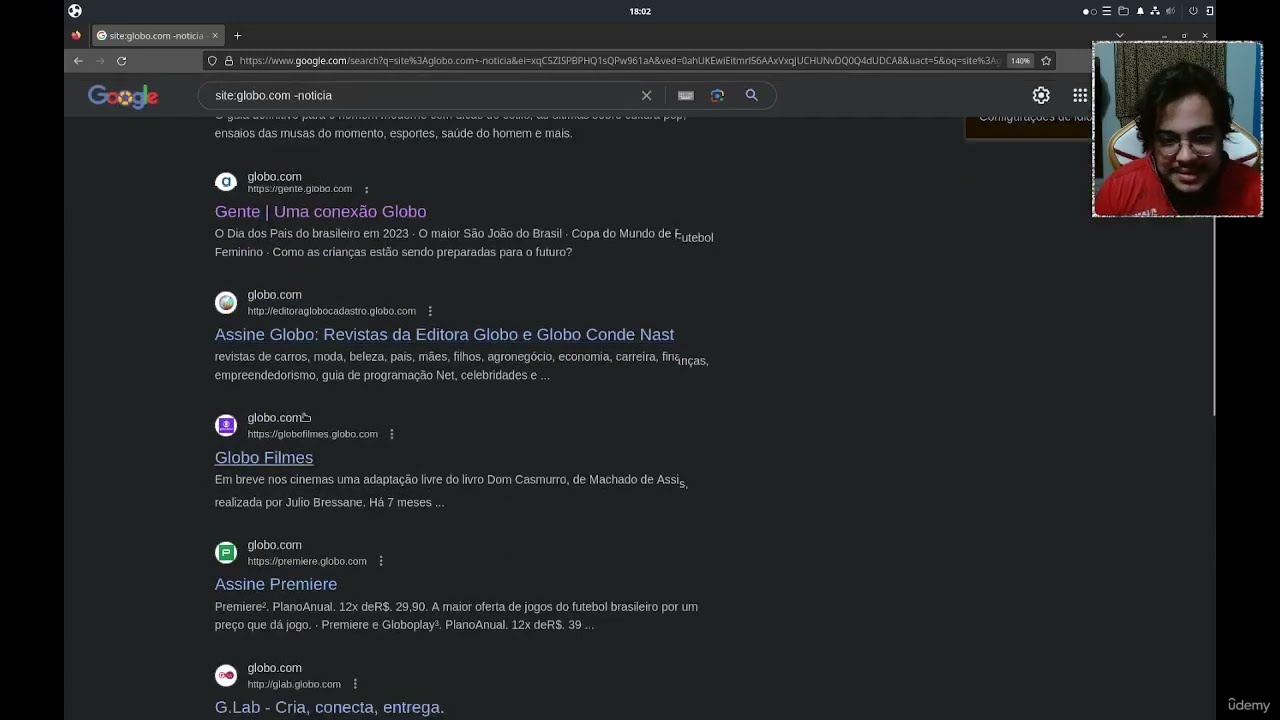Open the power button menu in panel
The image size is (1280, 720).
[1193, 11]
